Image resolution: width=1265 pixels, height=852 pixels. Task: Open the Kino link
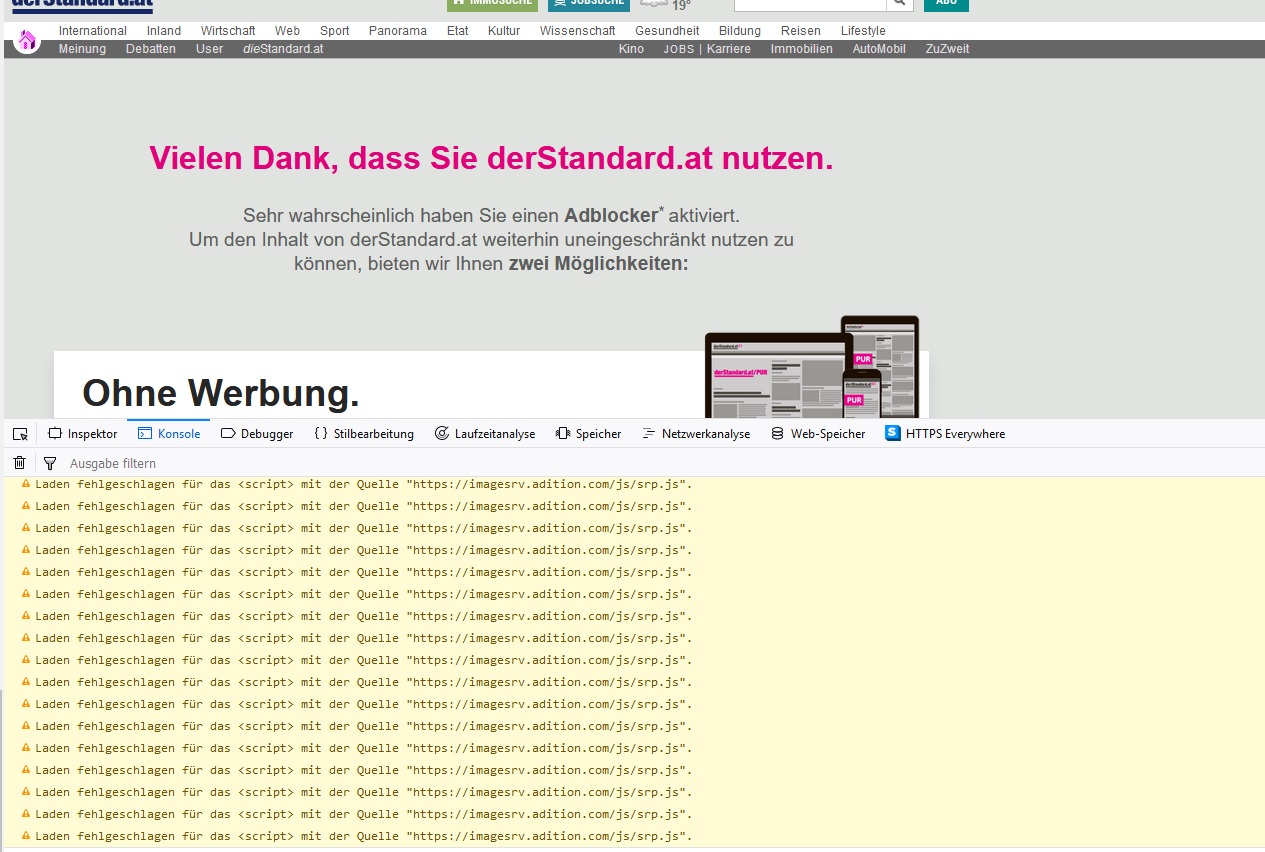(x=631, y=49)
